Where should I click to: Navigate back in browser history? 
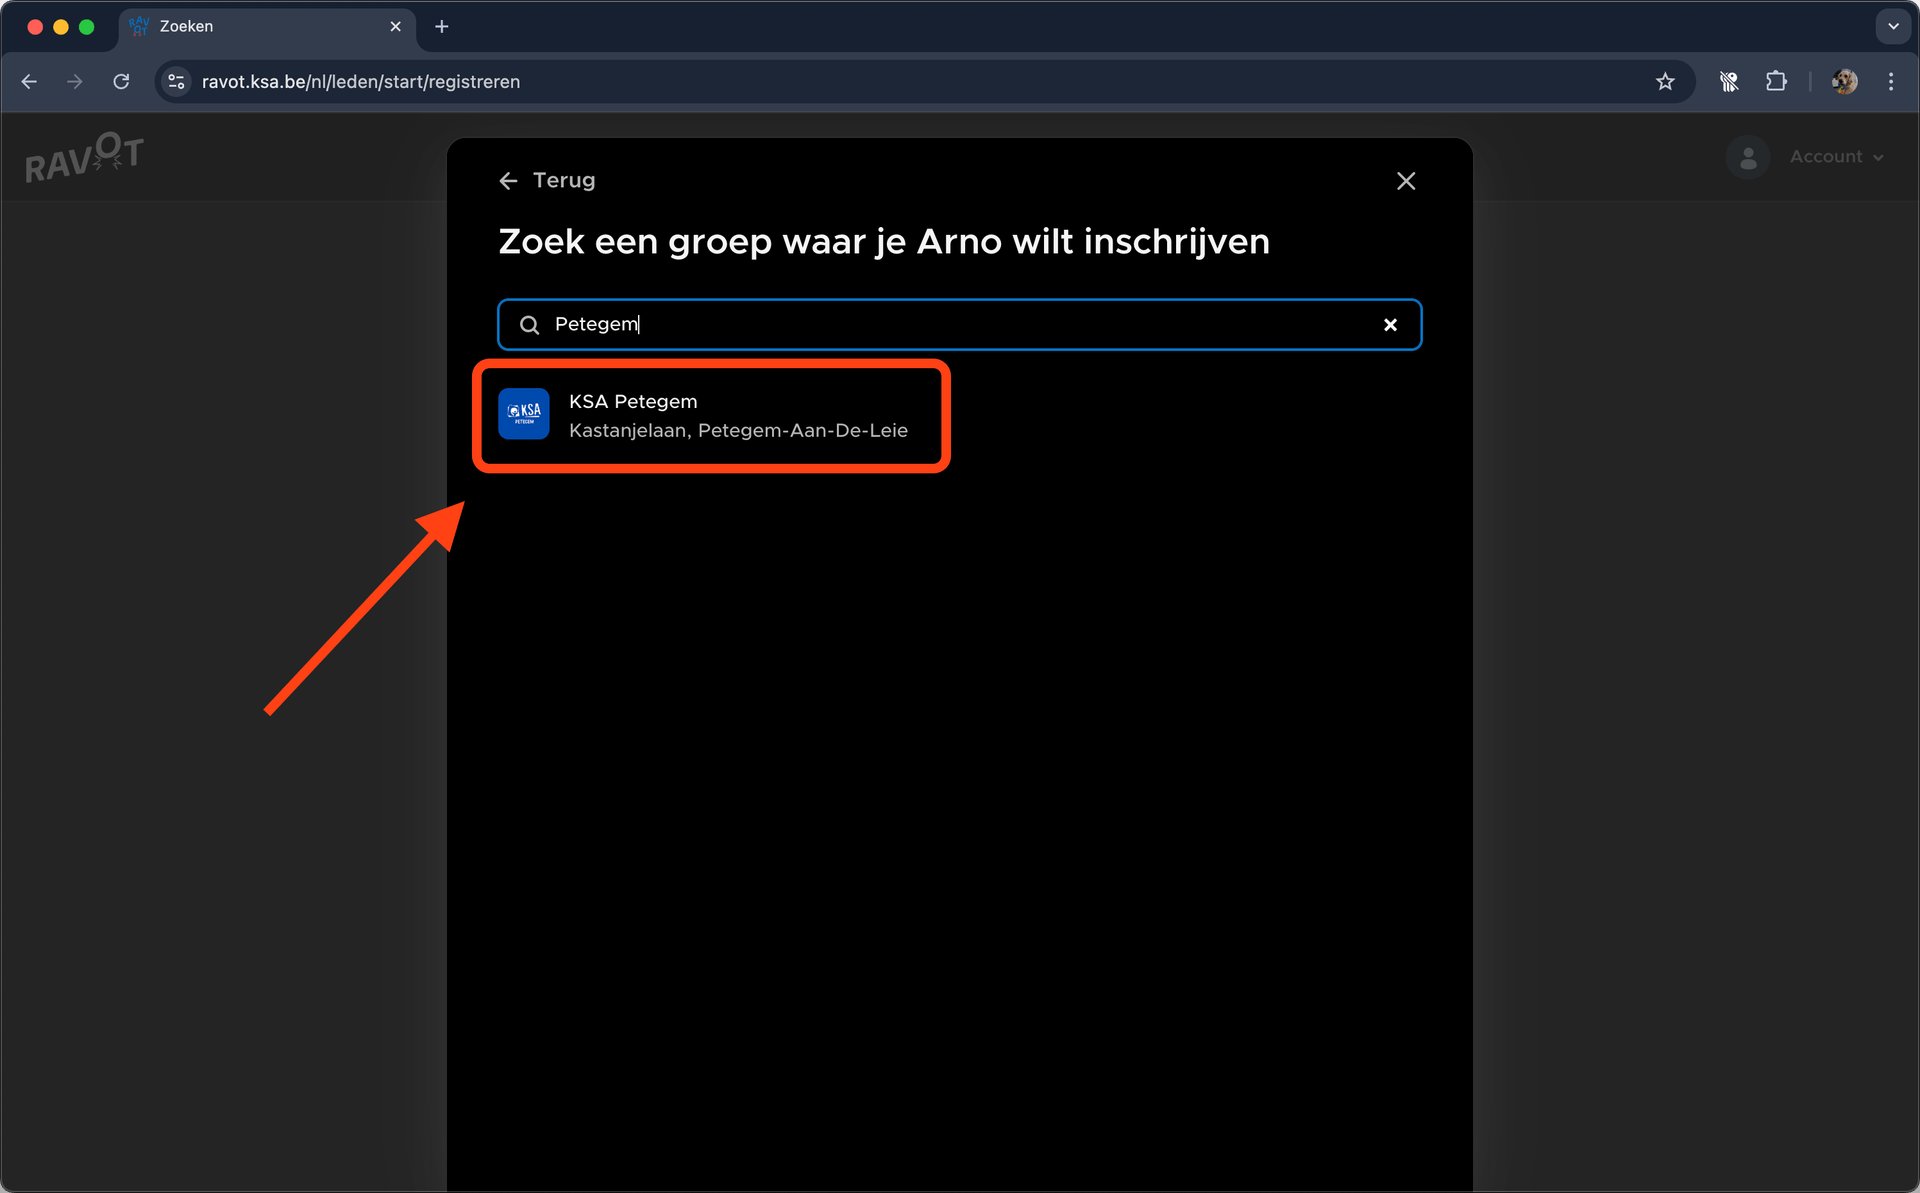[x=29, y=82]
